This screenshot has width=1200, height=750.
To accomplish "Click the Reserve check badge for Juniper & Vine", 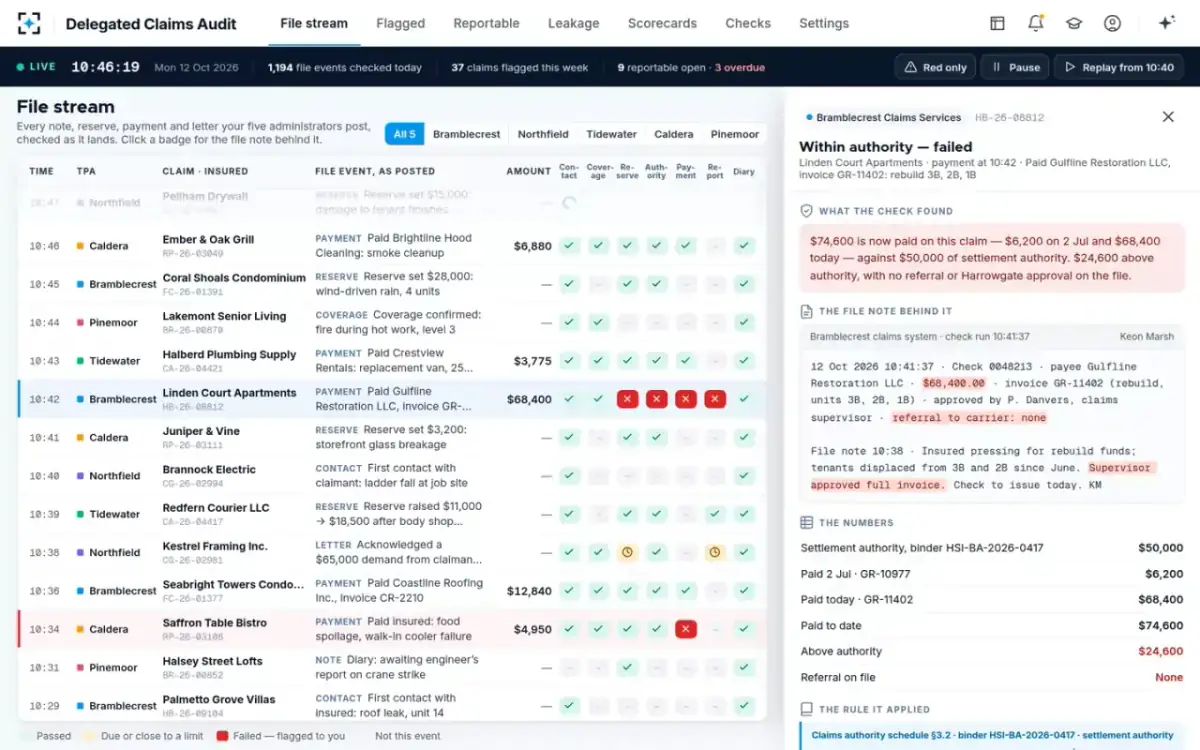I will coord(627,437).
